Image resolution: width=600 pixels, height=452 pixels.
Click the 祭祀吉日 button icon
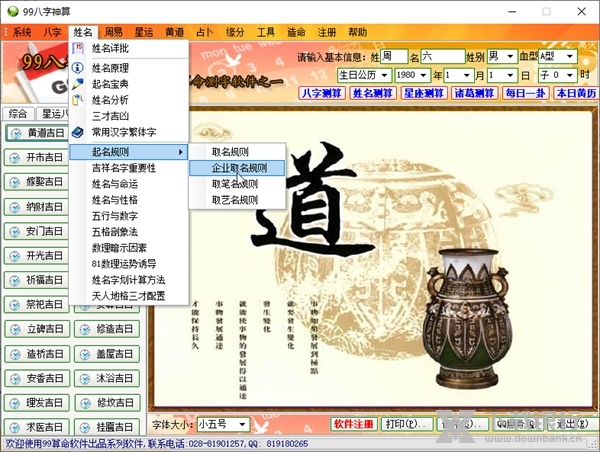(15, 305)
